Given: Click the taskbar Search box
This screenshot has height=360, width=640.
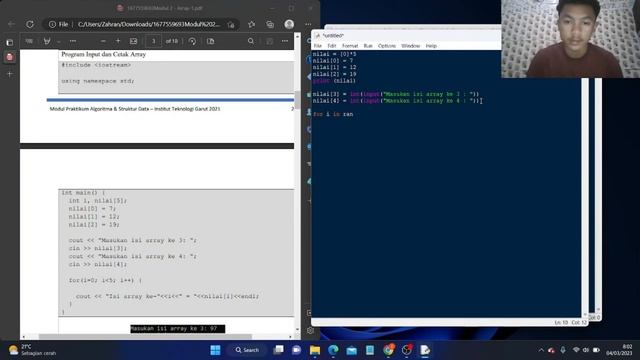Looking at the screenshot, I should click(247, 350).
